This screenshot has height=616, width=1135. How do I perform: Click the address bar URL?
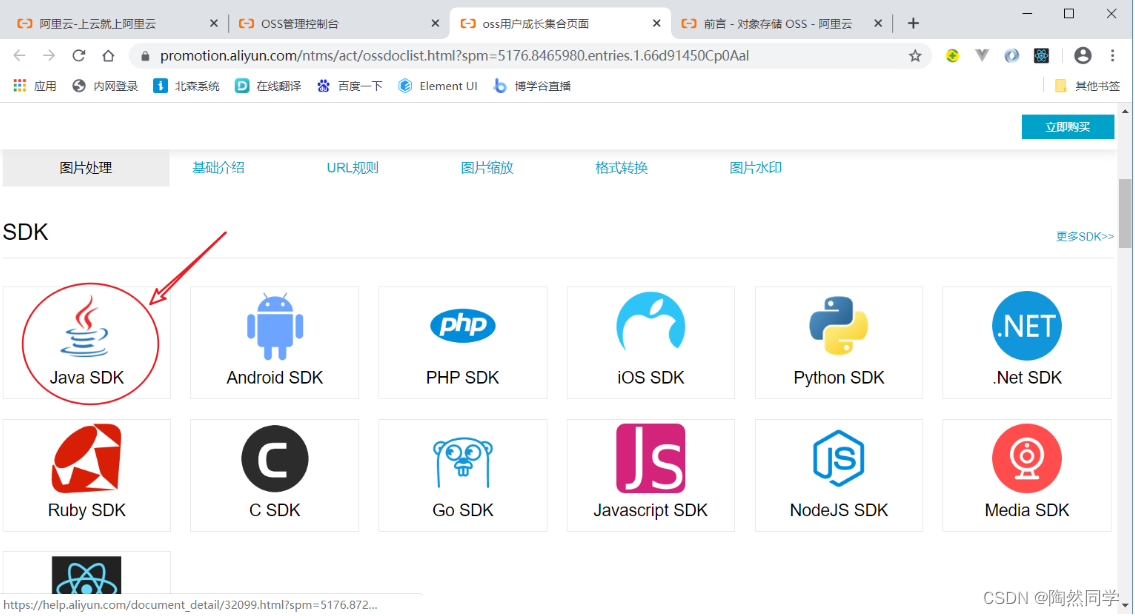point(455,56)
